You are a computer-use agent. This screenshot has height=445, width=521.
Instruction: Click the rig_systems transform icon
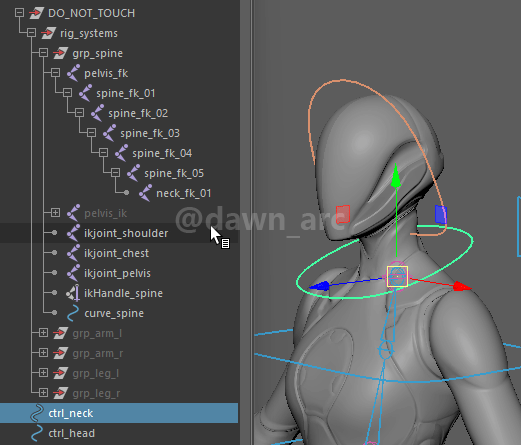coord(48,33)
